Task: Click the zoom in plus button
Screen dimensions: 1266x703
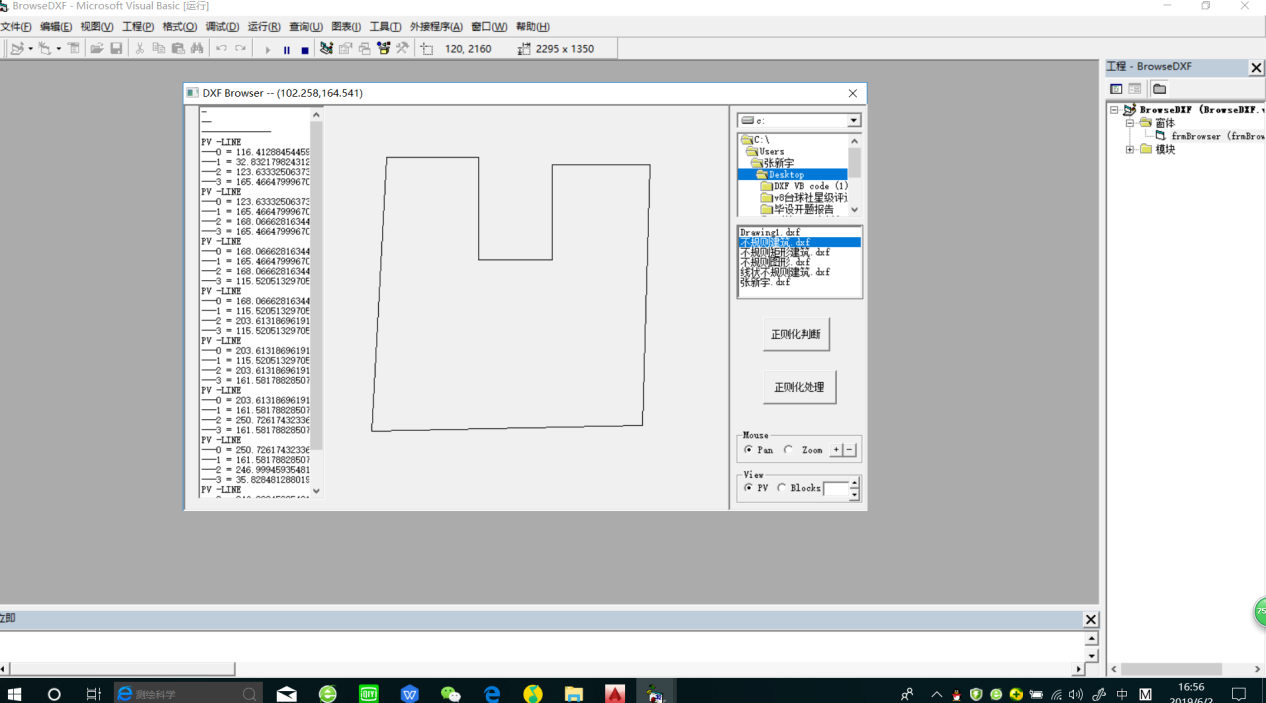Action: point(837,450)
